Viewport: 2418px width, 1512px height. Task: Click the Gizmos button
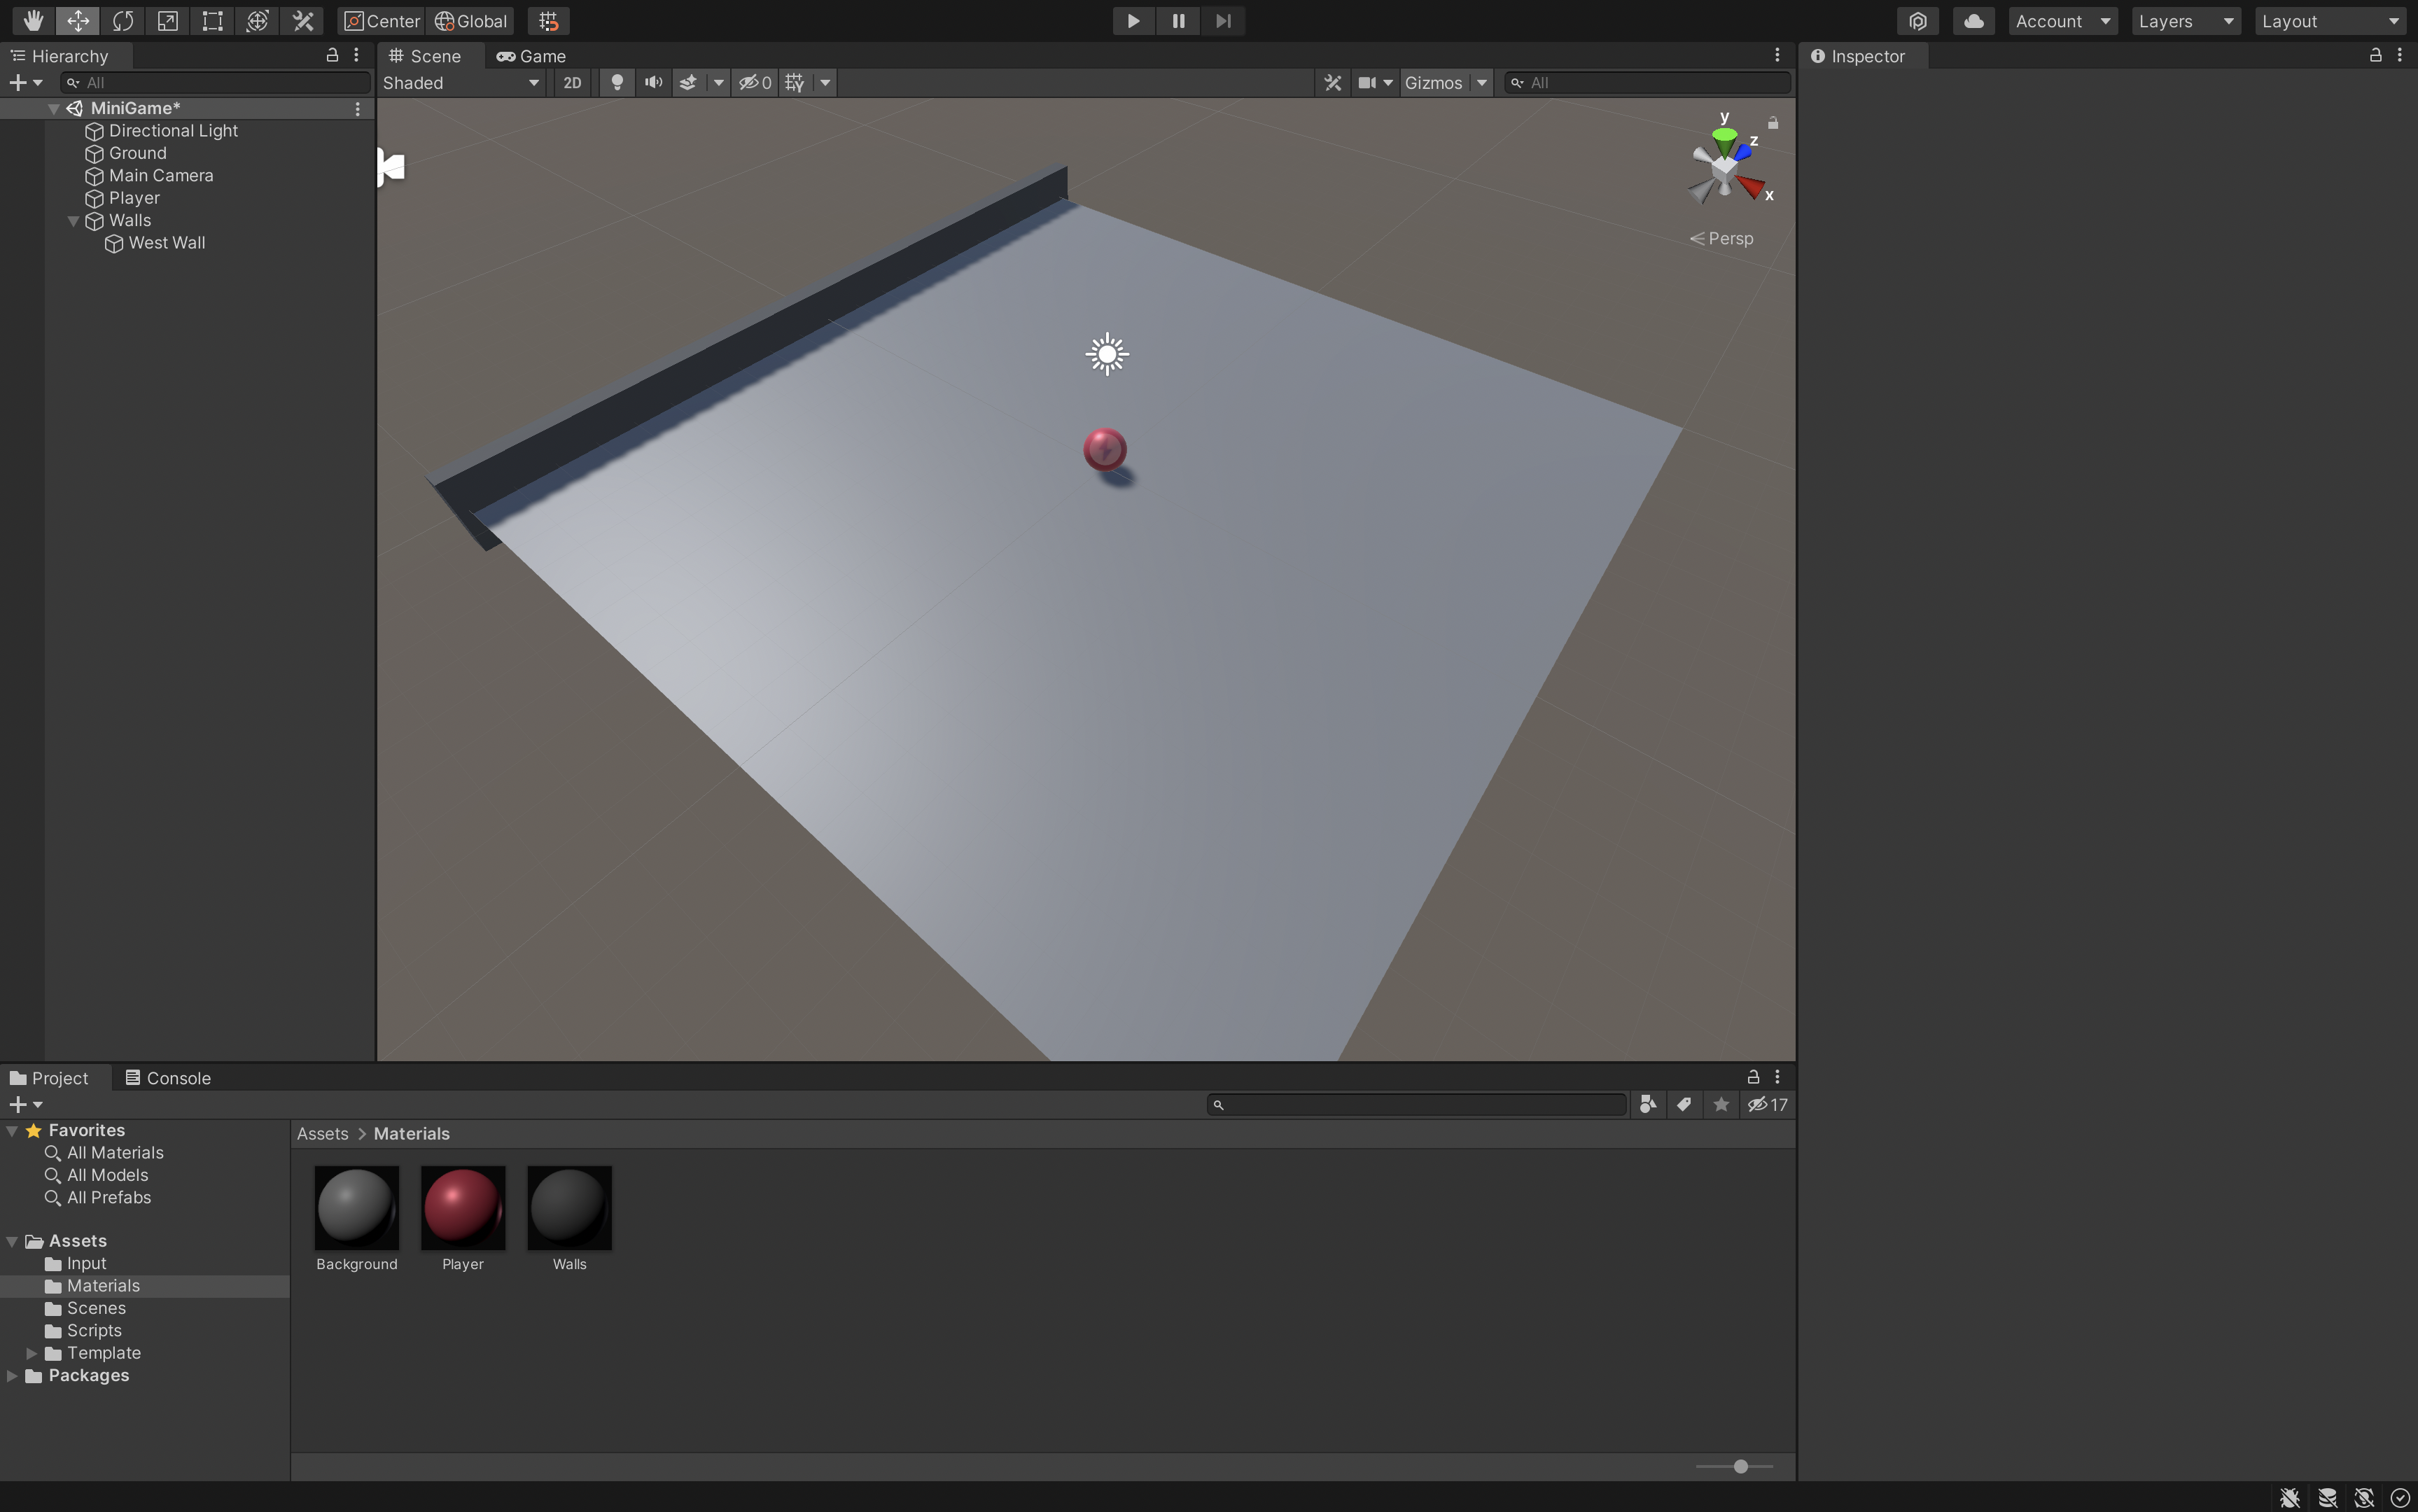(1432, 83)
